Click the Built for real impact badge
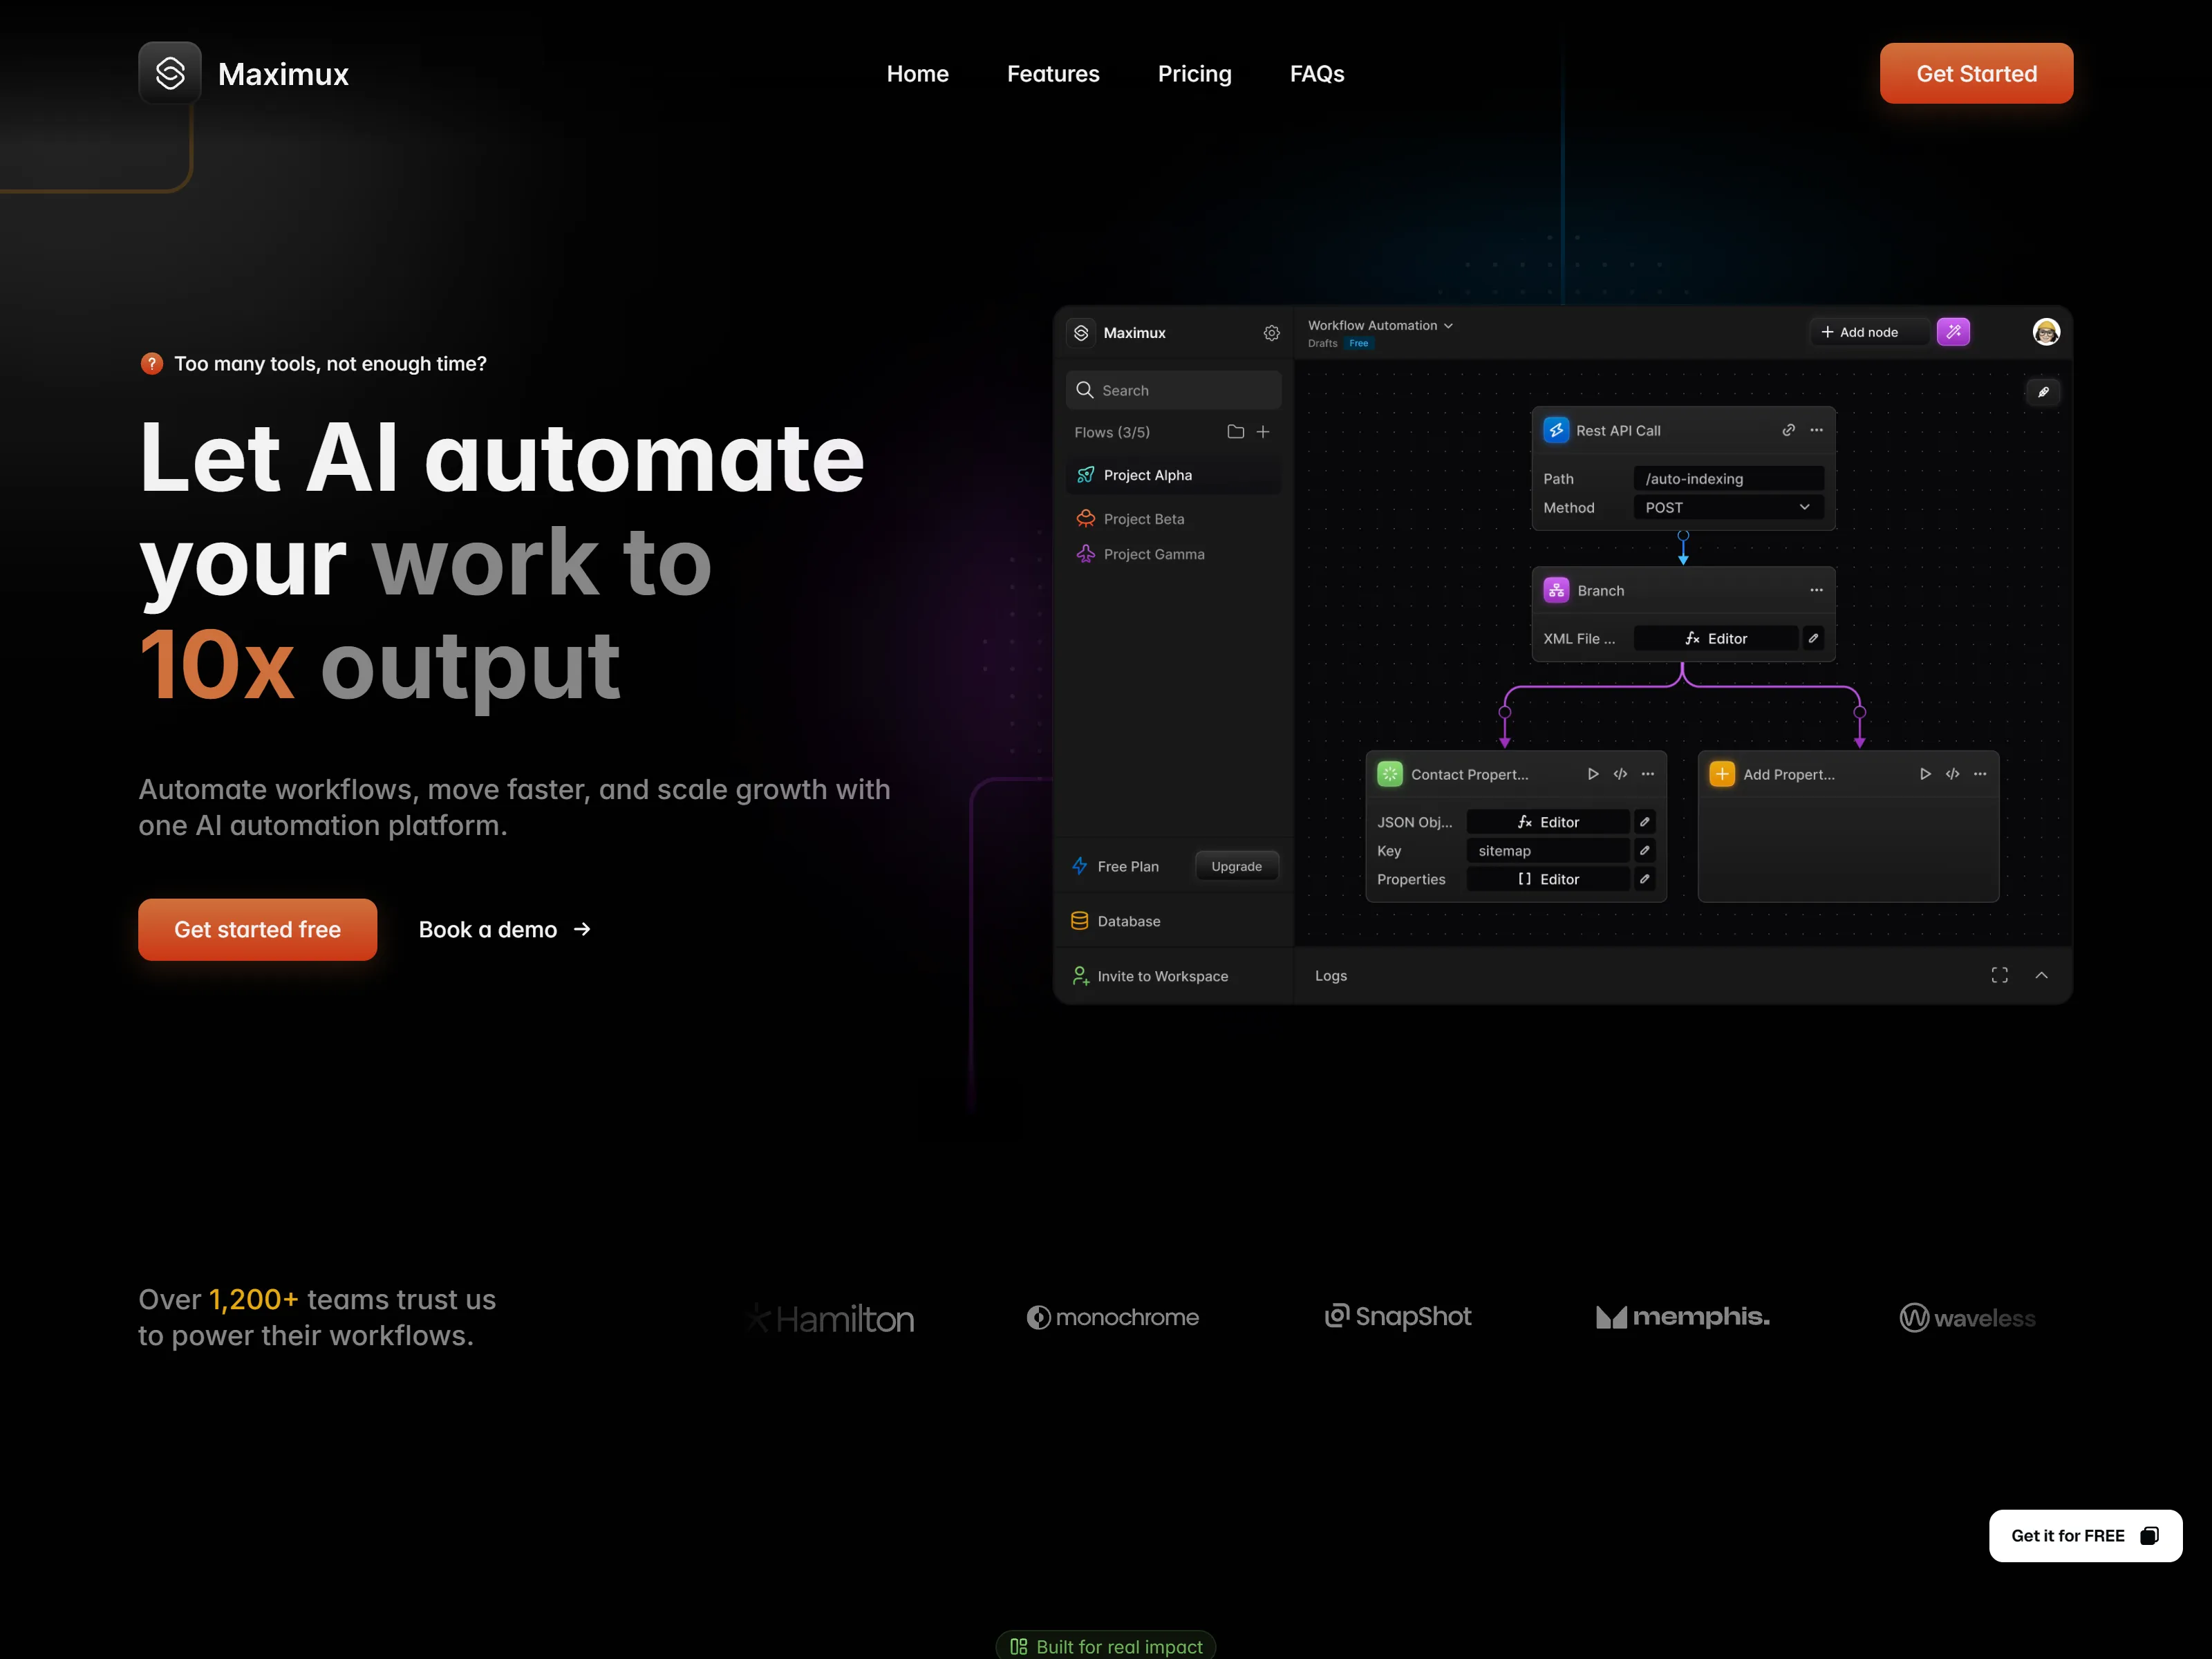2212x1659 pixels. pos(1106,1645)
